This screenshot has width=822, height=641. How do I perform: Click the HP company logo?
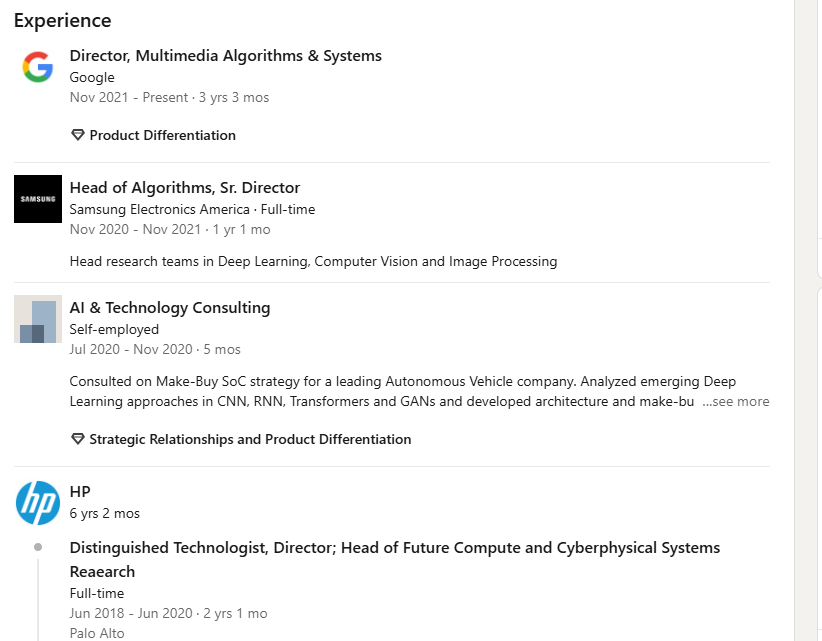click(38, 503)
